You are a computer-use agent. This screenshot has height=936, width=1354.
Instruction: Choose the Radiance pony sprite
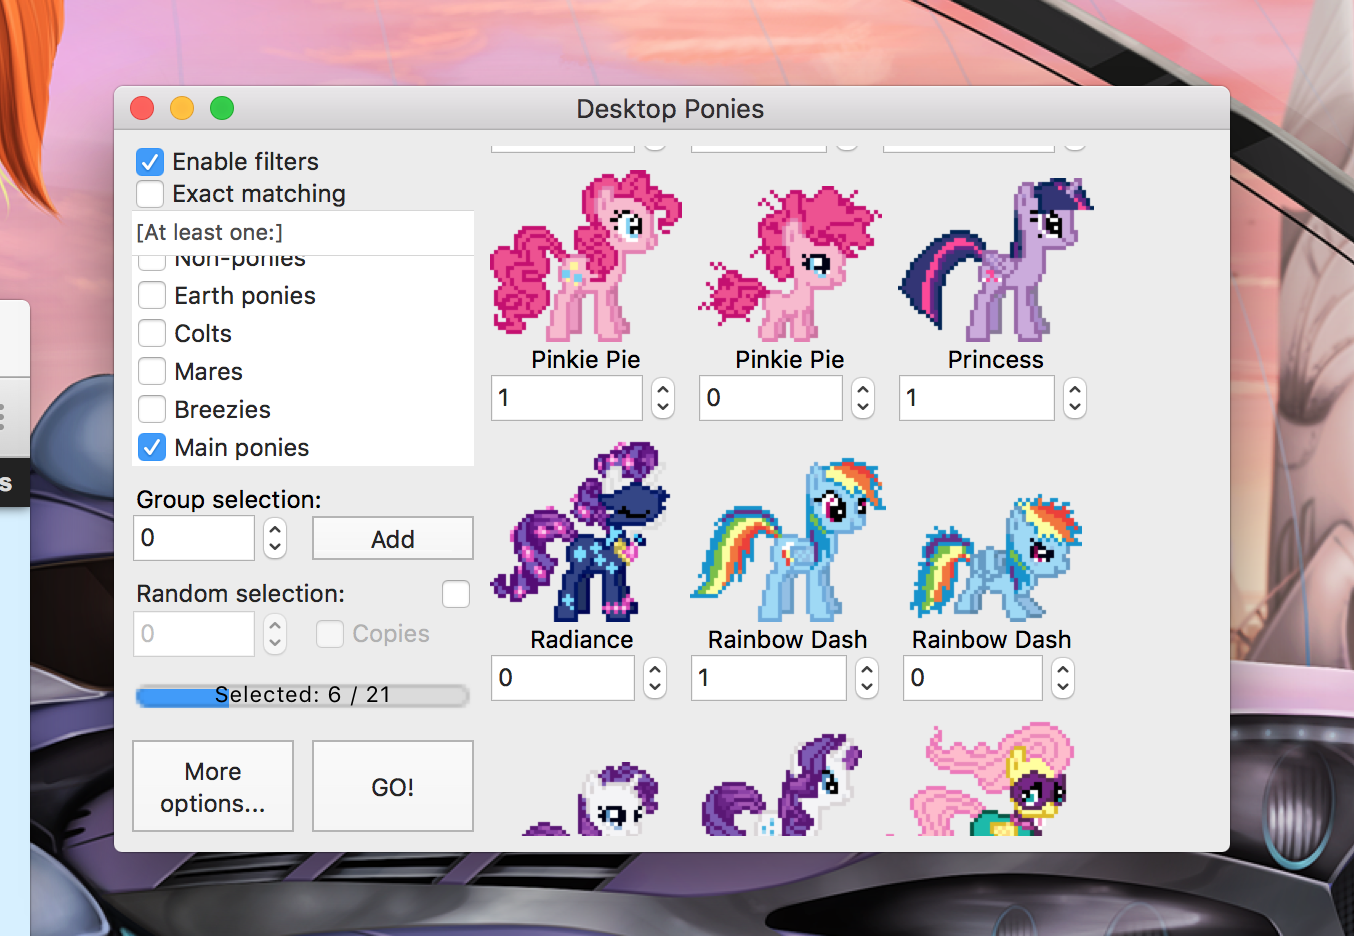(x=580, y=531)
